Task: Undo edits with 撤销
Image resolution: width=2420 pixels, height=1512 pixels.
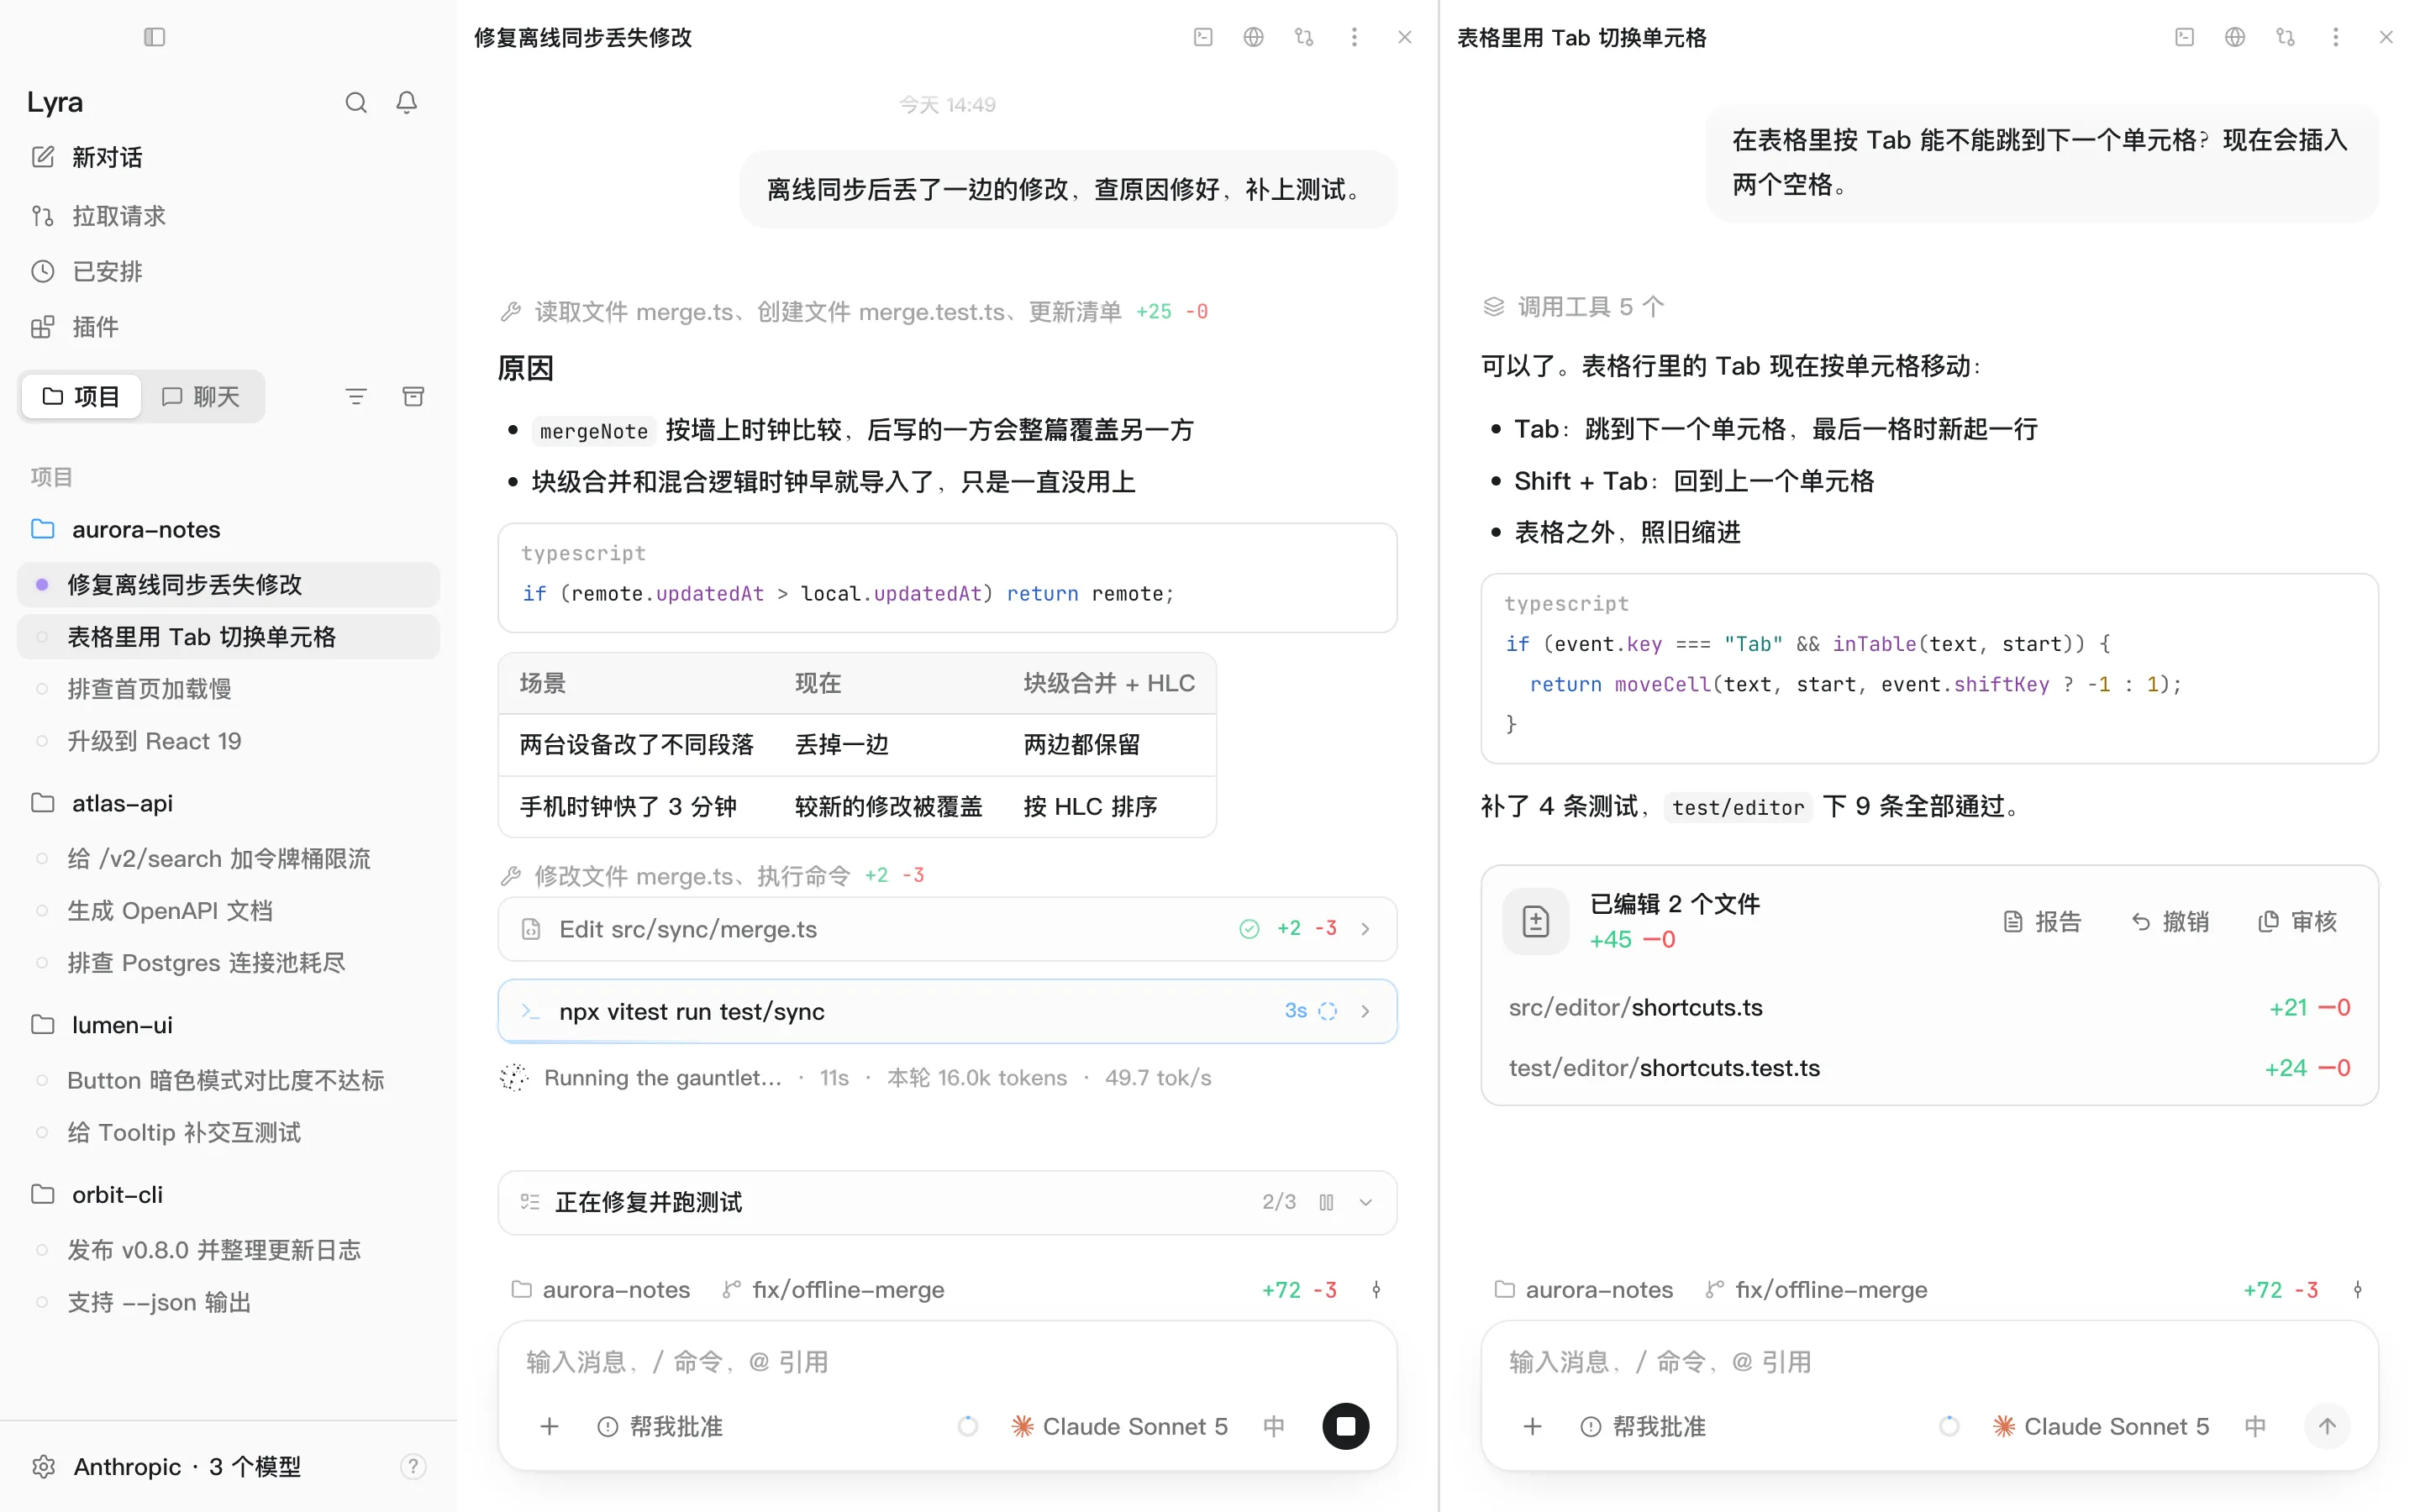Action: [x=2170, y=921]
